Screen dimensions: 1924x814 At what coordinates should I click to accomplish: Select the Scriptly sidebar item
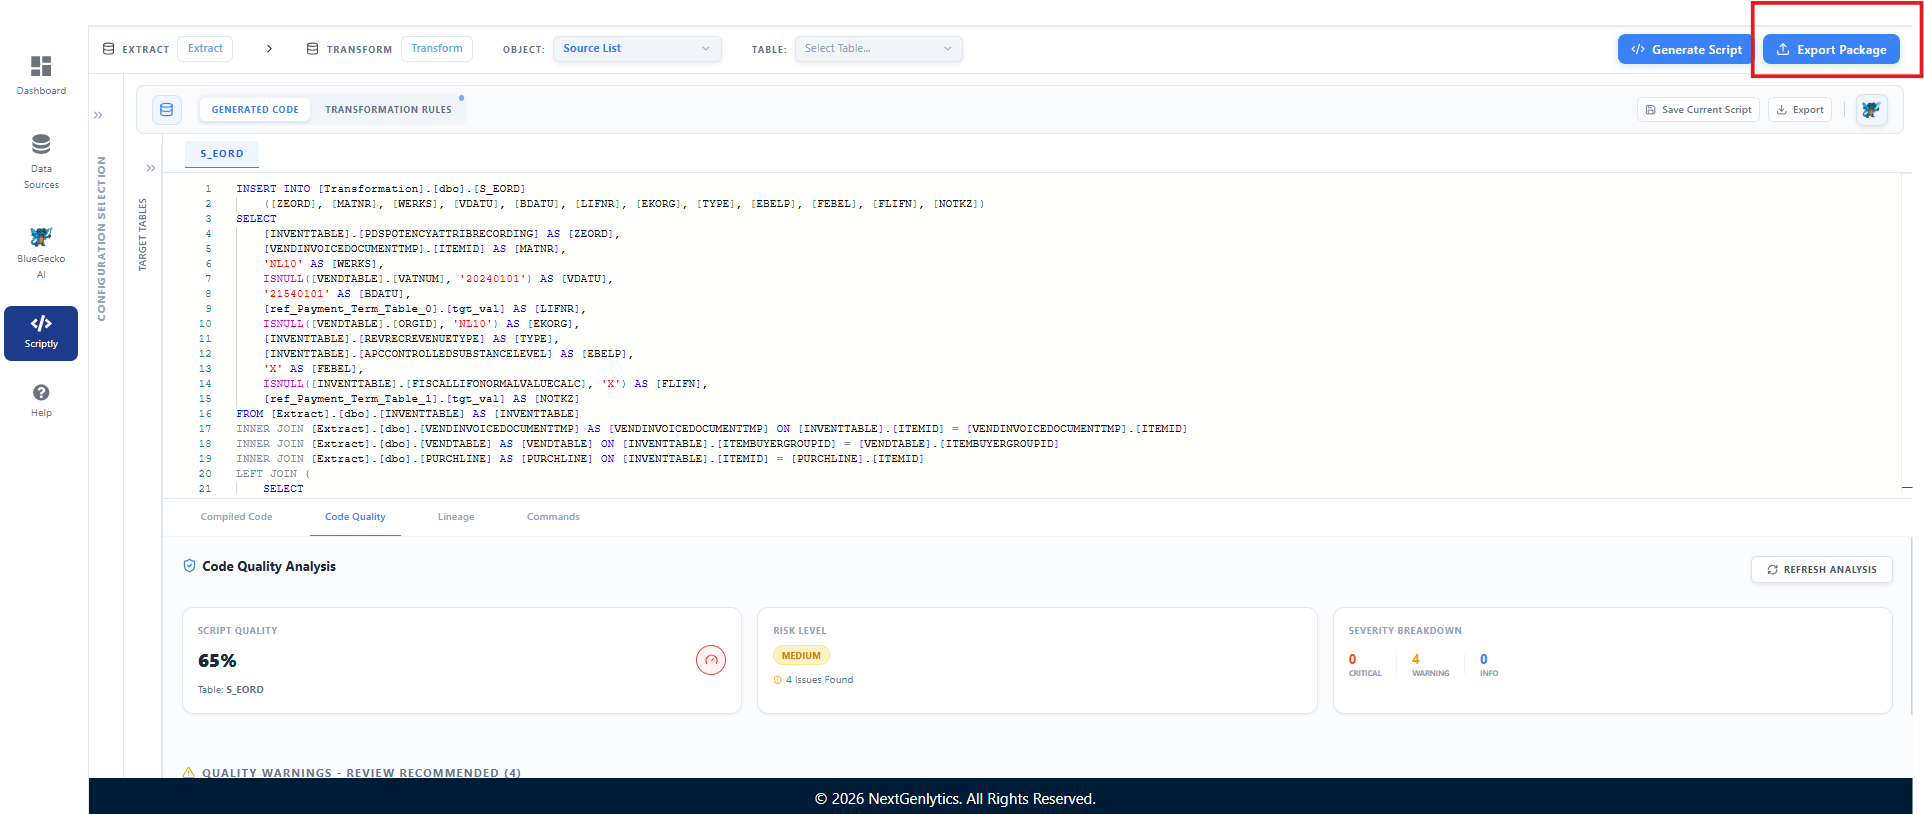41,333
